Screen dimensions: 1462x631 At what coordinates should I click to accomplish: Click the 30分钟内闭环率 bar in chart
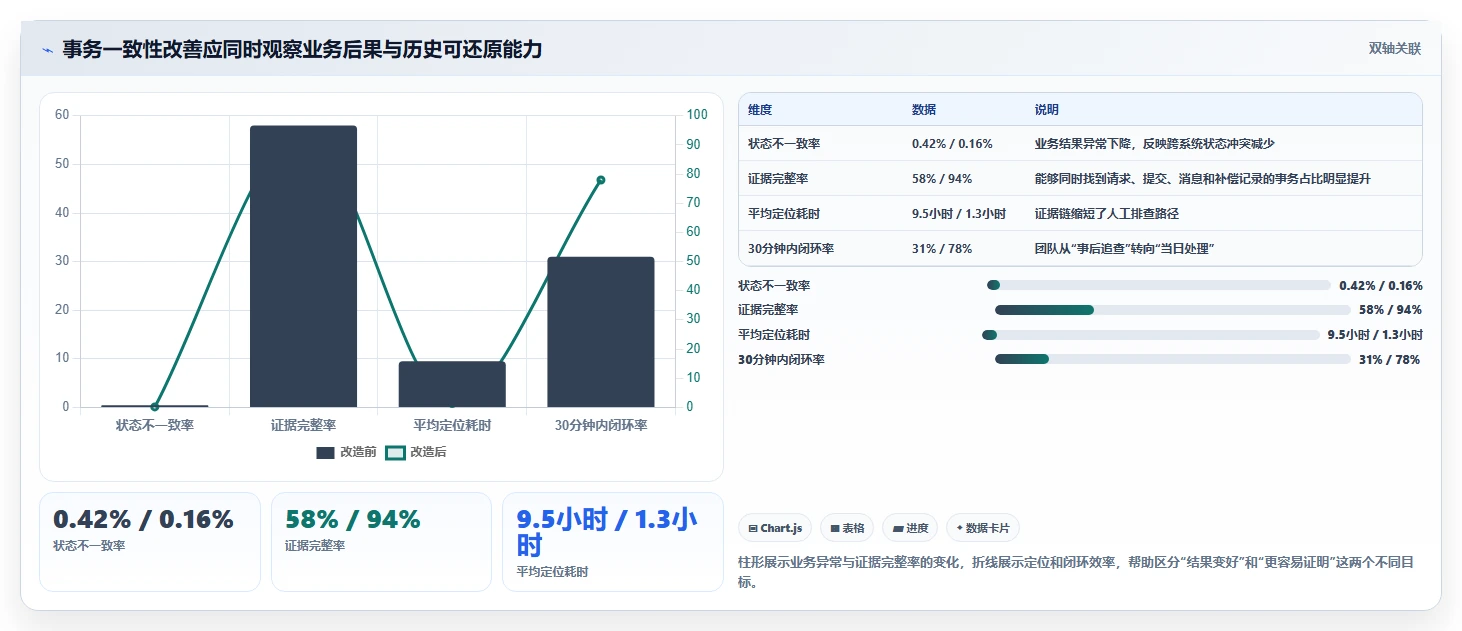pos(600,332)
